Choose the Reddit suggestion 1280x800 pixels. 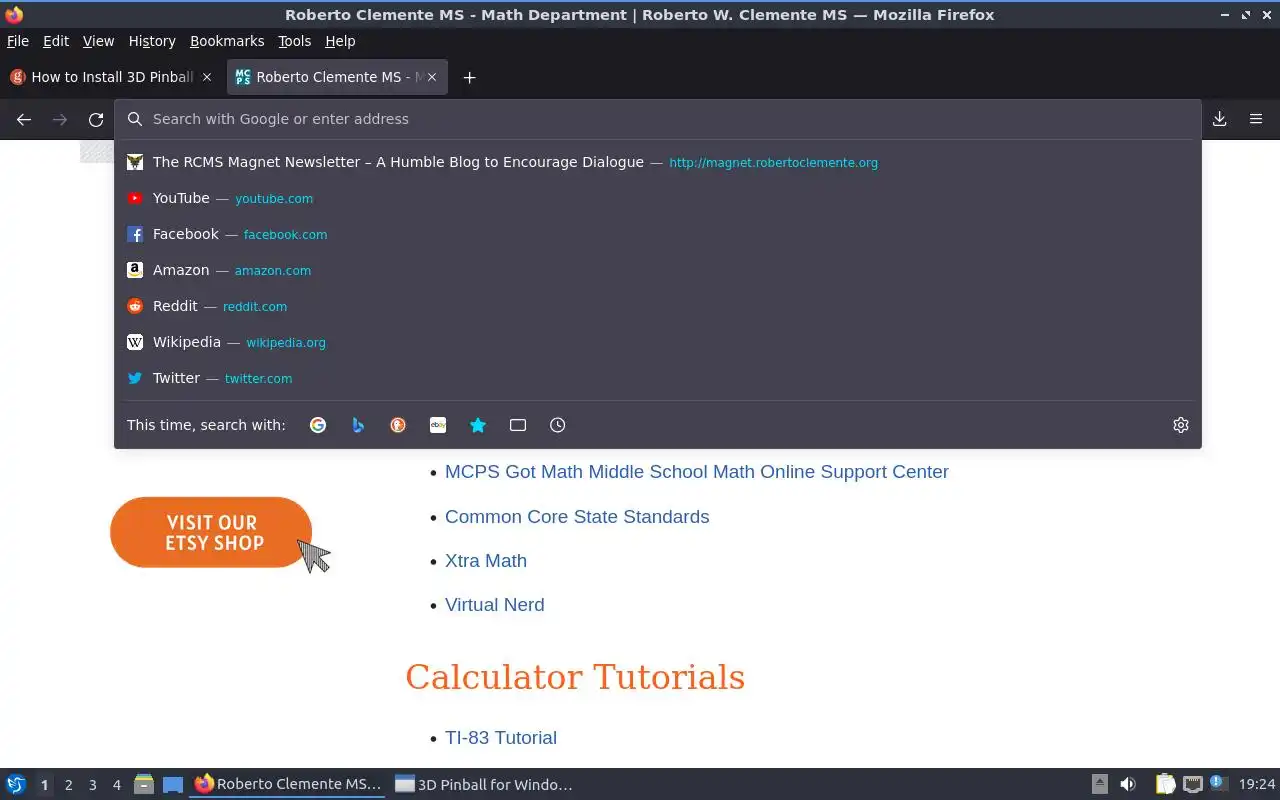(x=658, y=306)
